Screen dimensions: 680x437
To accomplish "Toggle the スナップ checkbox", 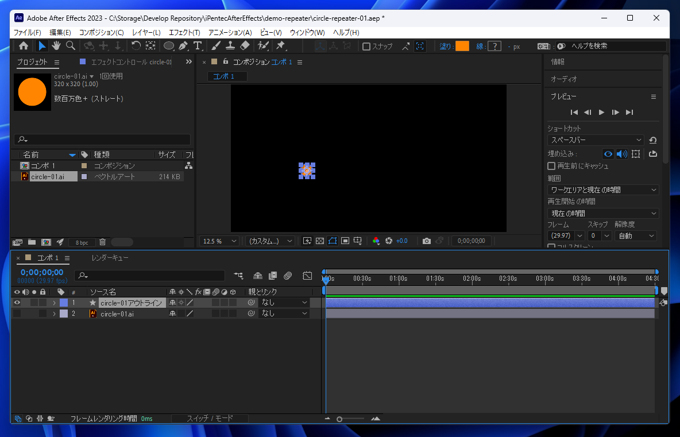I will coord(366,46).
